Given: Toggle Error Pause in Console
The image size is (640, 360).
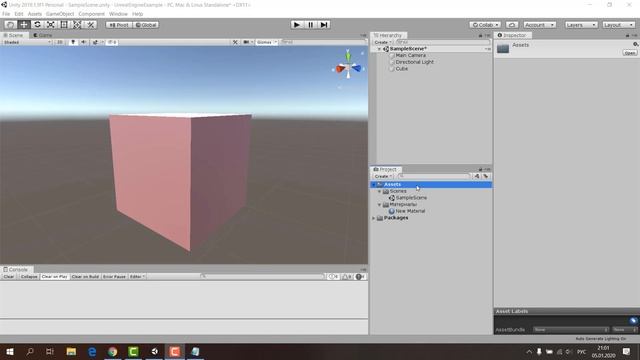Looking at the screenshot, I should click(x=114, y=277).
